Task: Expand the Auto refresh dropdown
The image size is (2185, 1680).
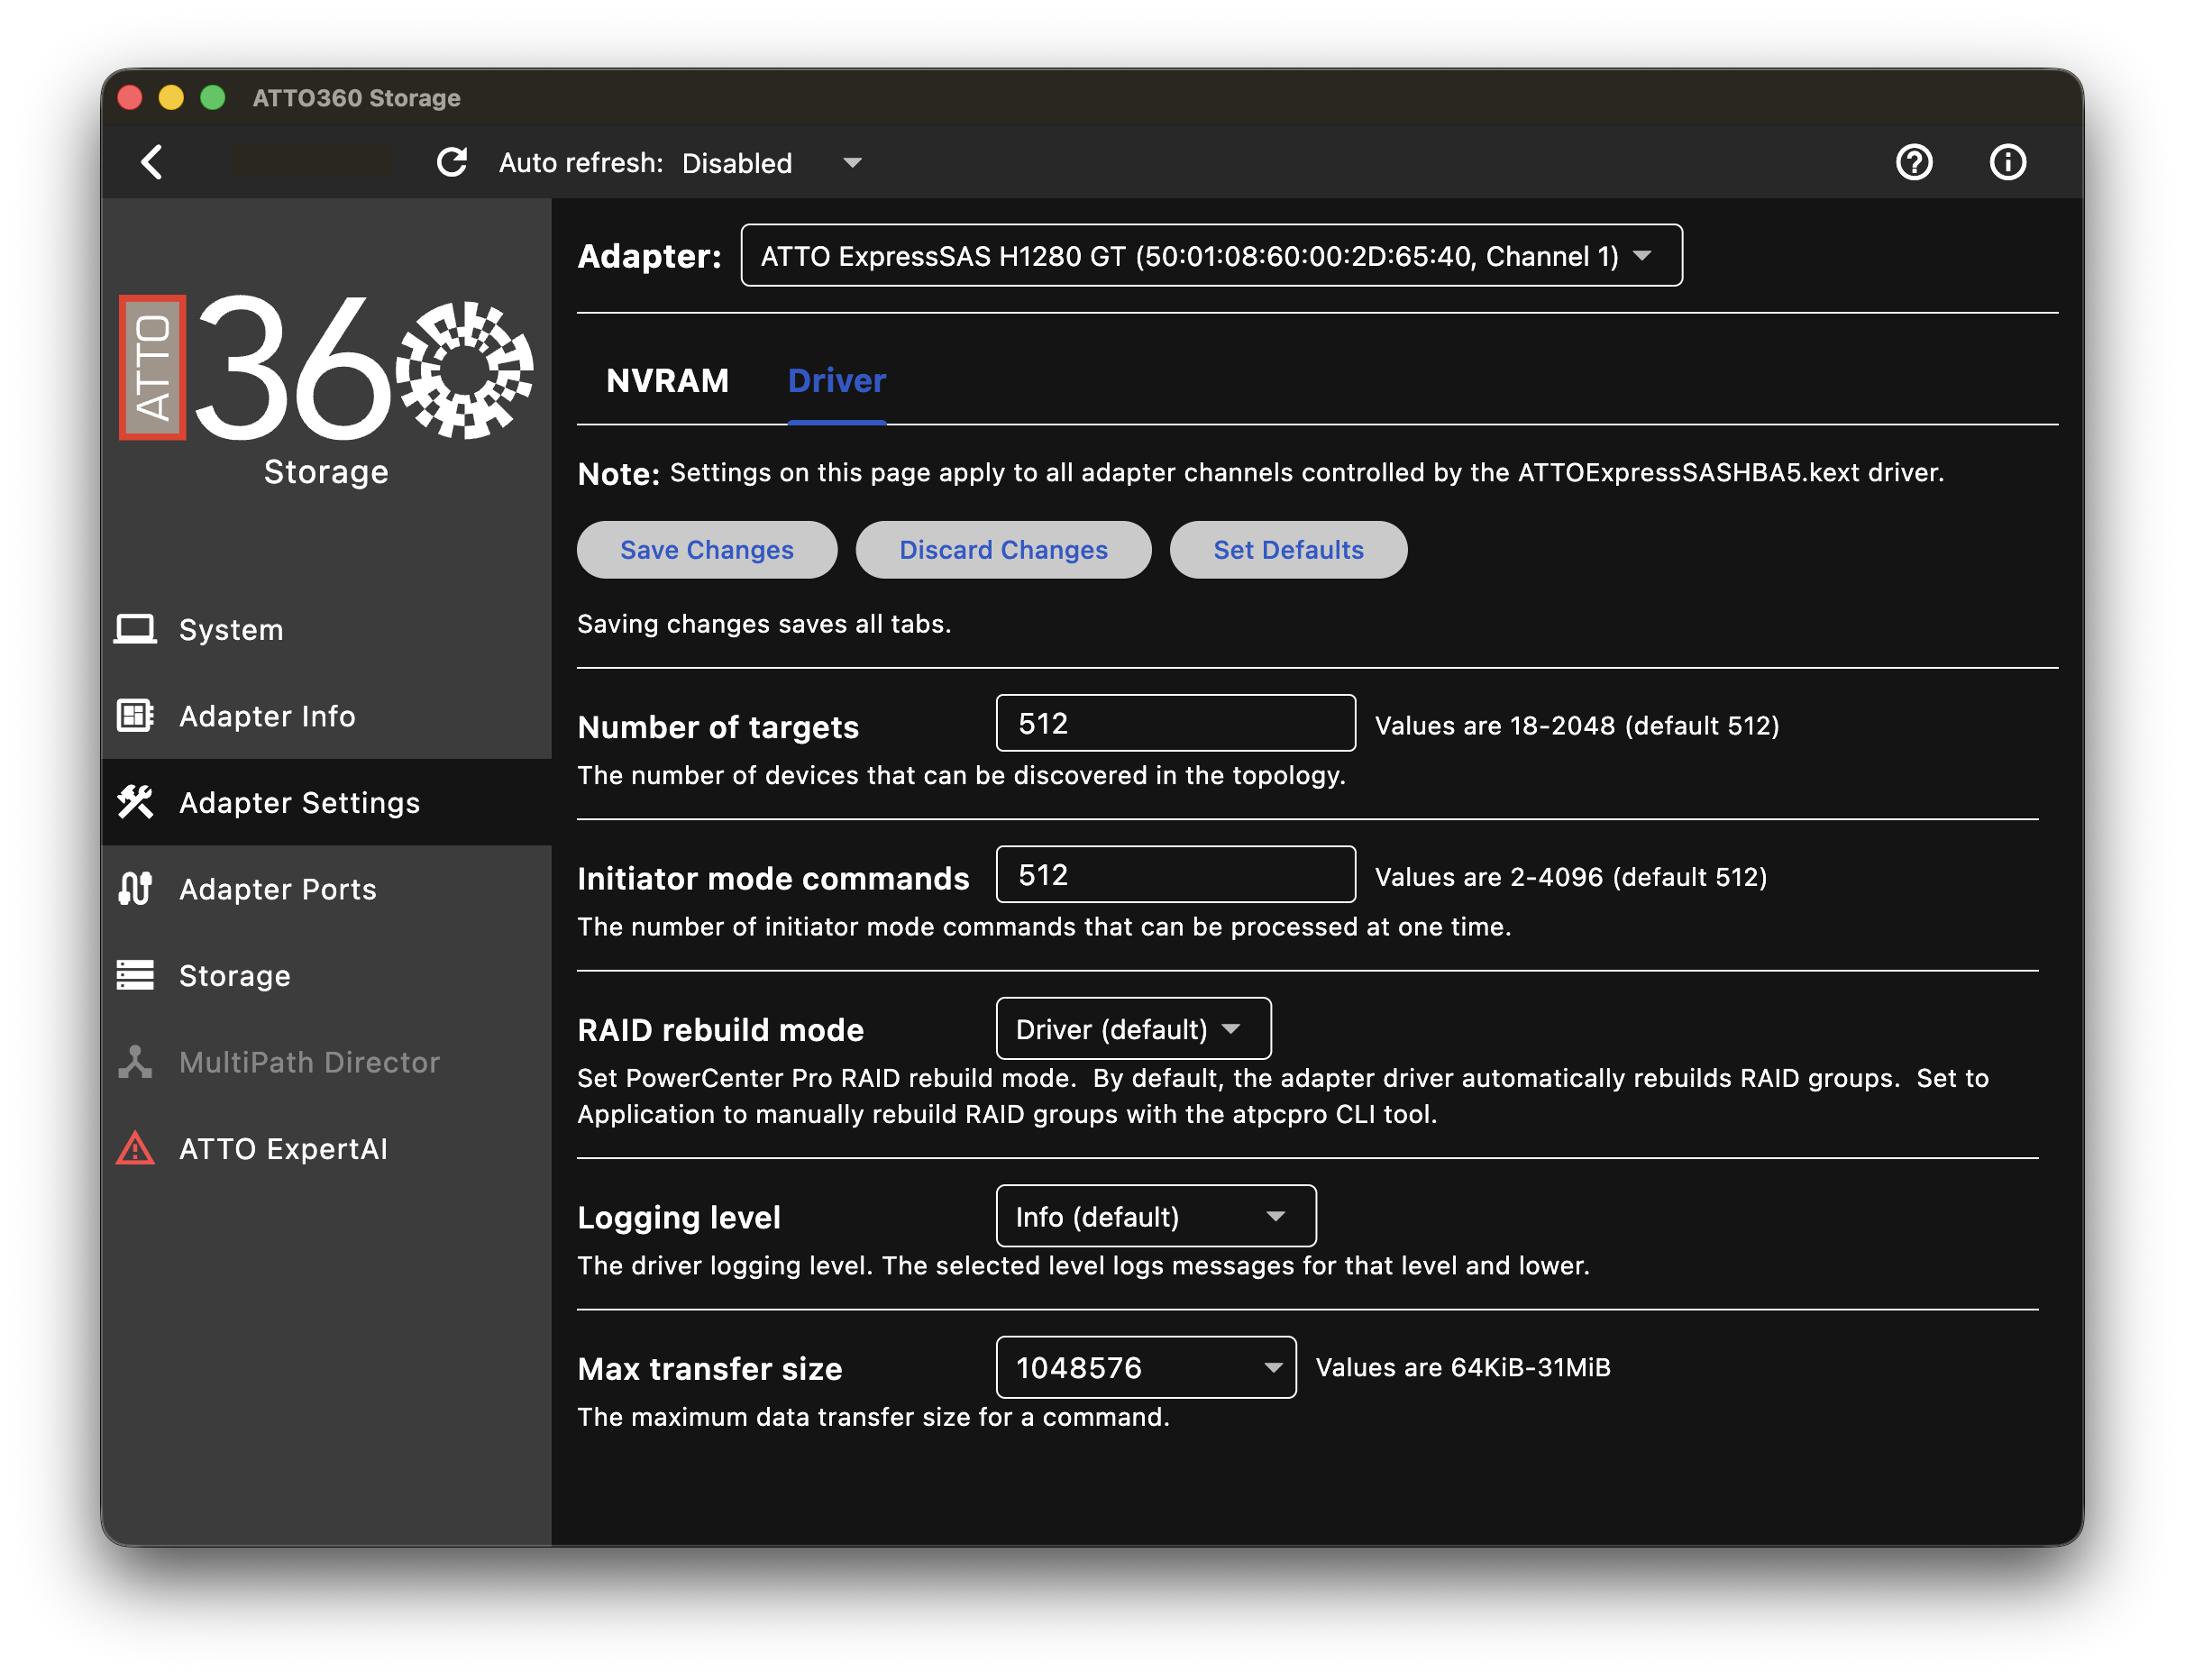Action: coord(770,163)
